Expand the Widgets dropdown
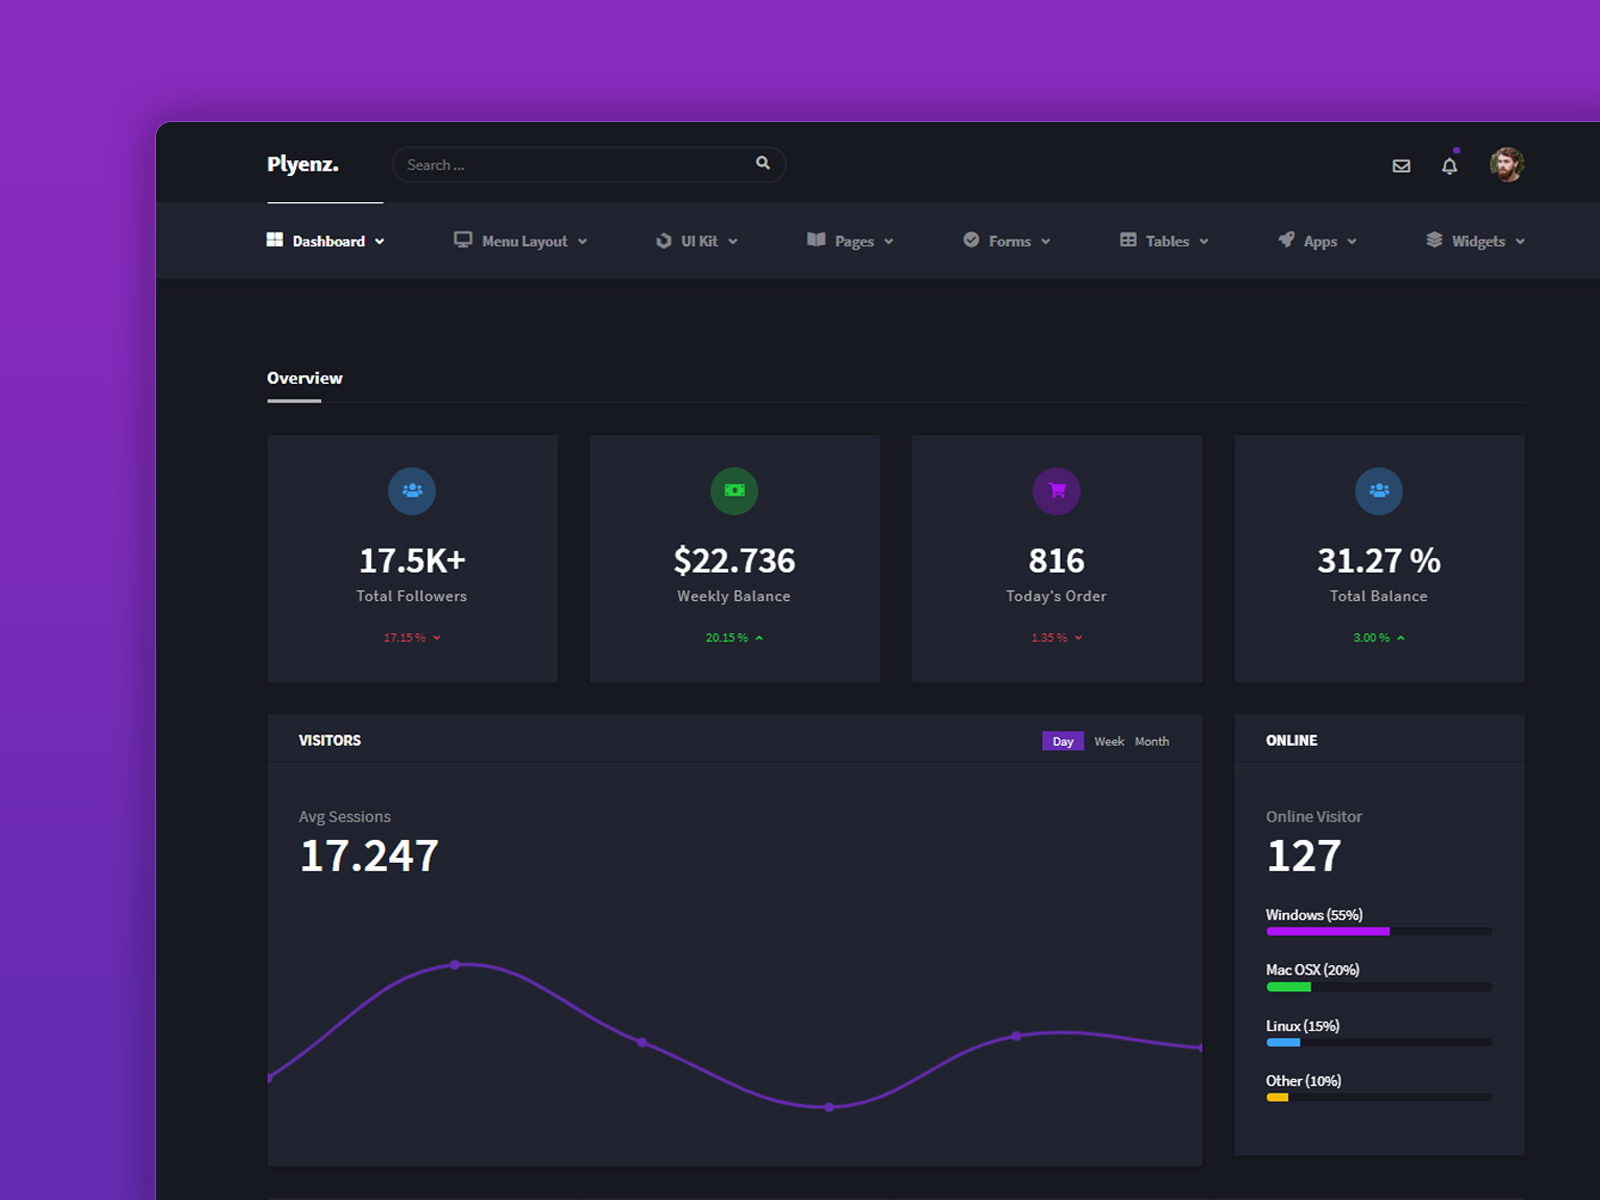The image size is (1600, 1200). [x=1478, y=241]
